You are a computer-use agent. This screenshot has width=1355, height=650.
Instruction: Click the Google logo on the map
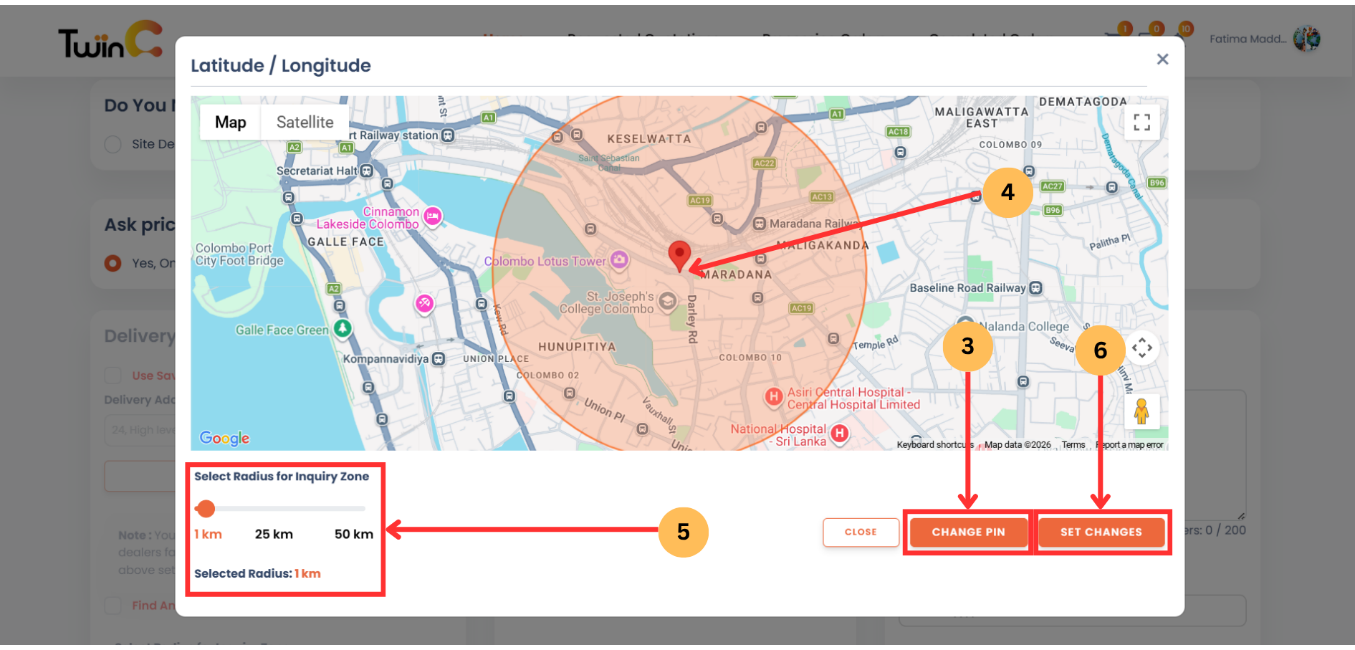click(223, 438)
